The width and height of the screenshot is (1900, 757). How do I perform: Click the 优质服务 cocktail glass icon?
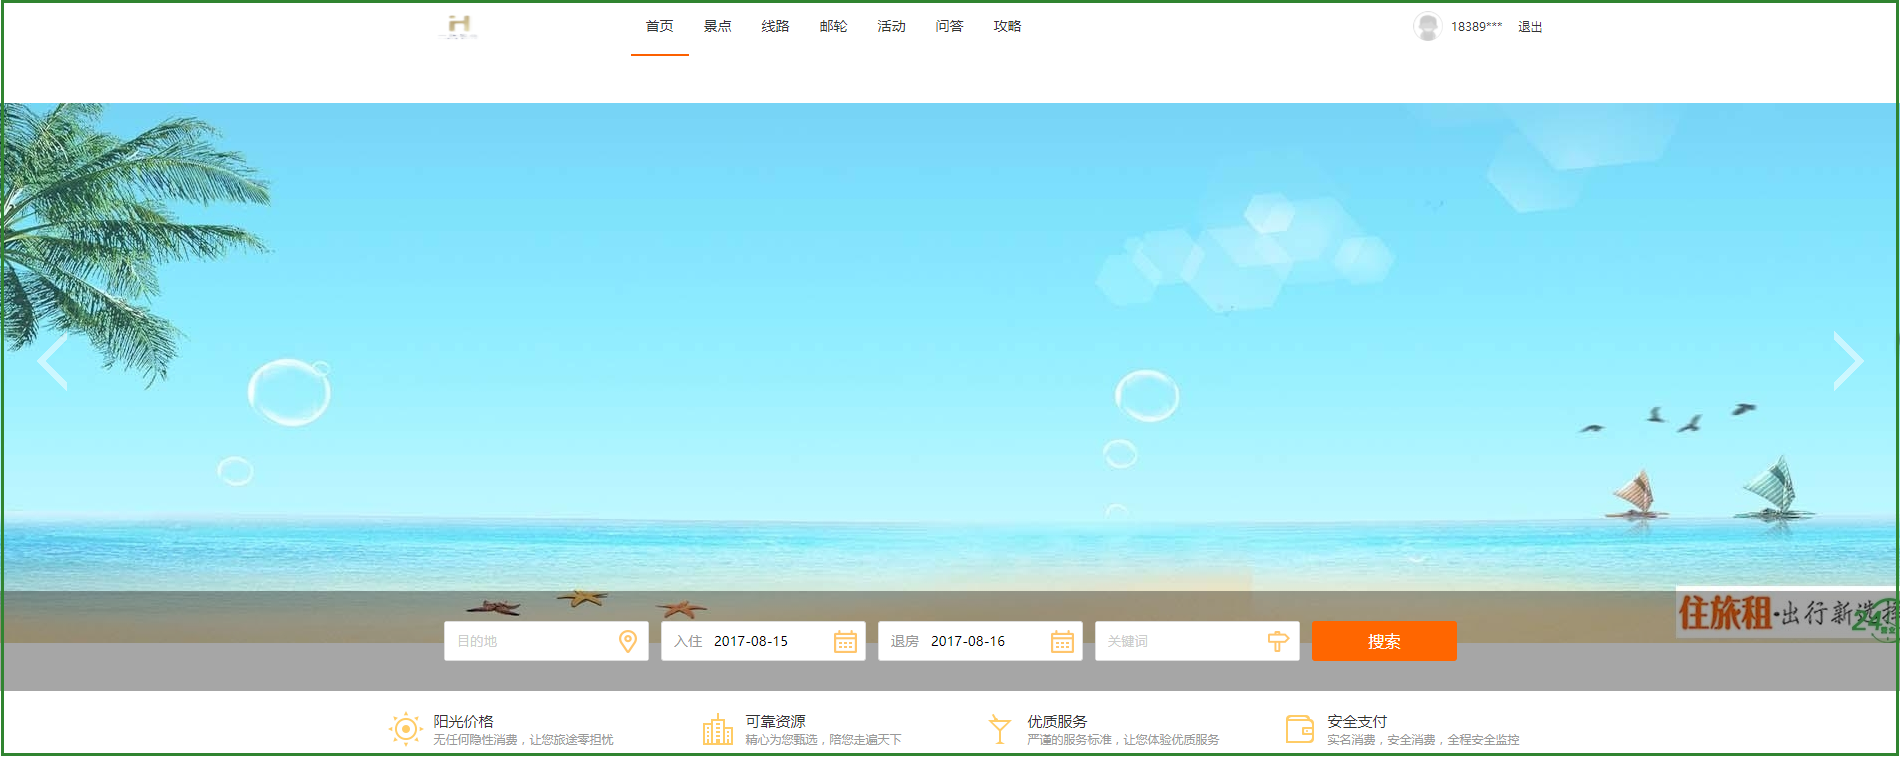click(x=999, y=729)
